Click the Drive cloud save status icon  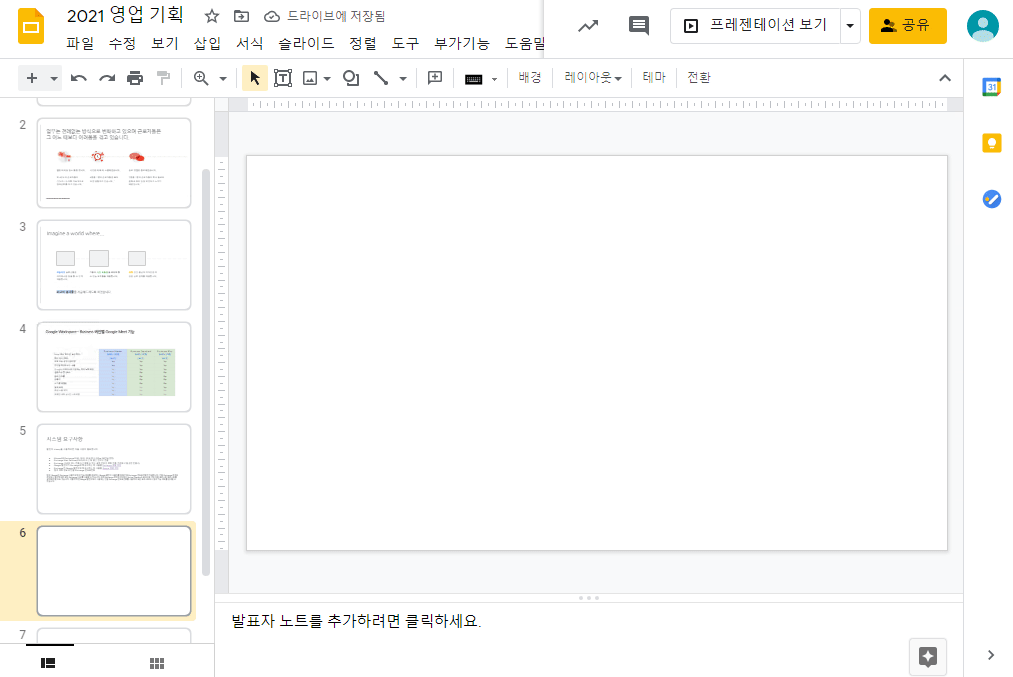click(272, 16)
